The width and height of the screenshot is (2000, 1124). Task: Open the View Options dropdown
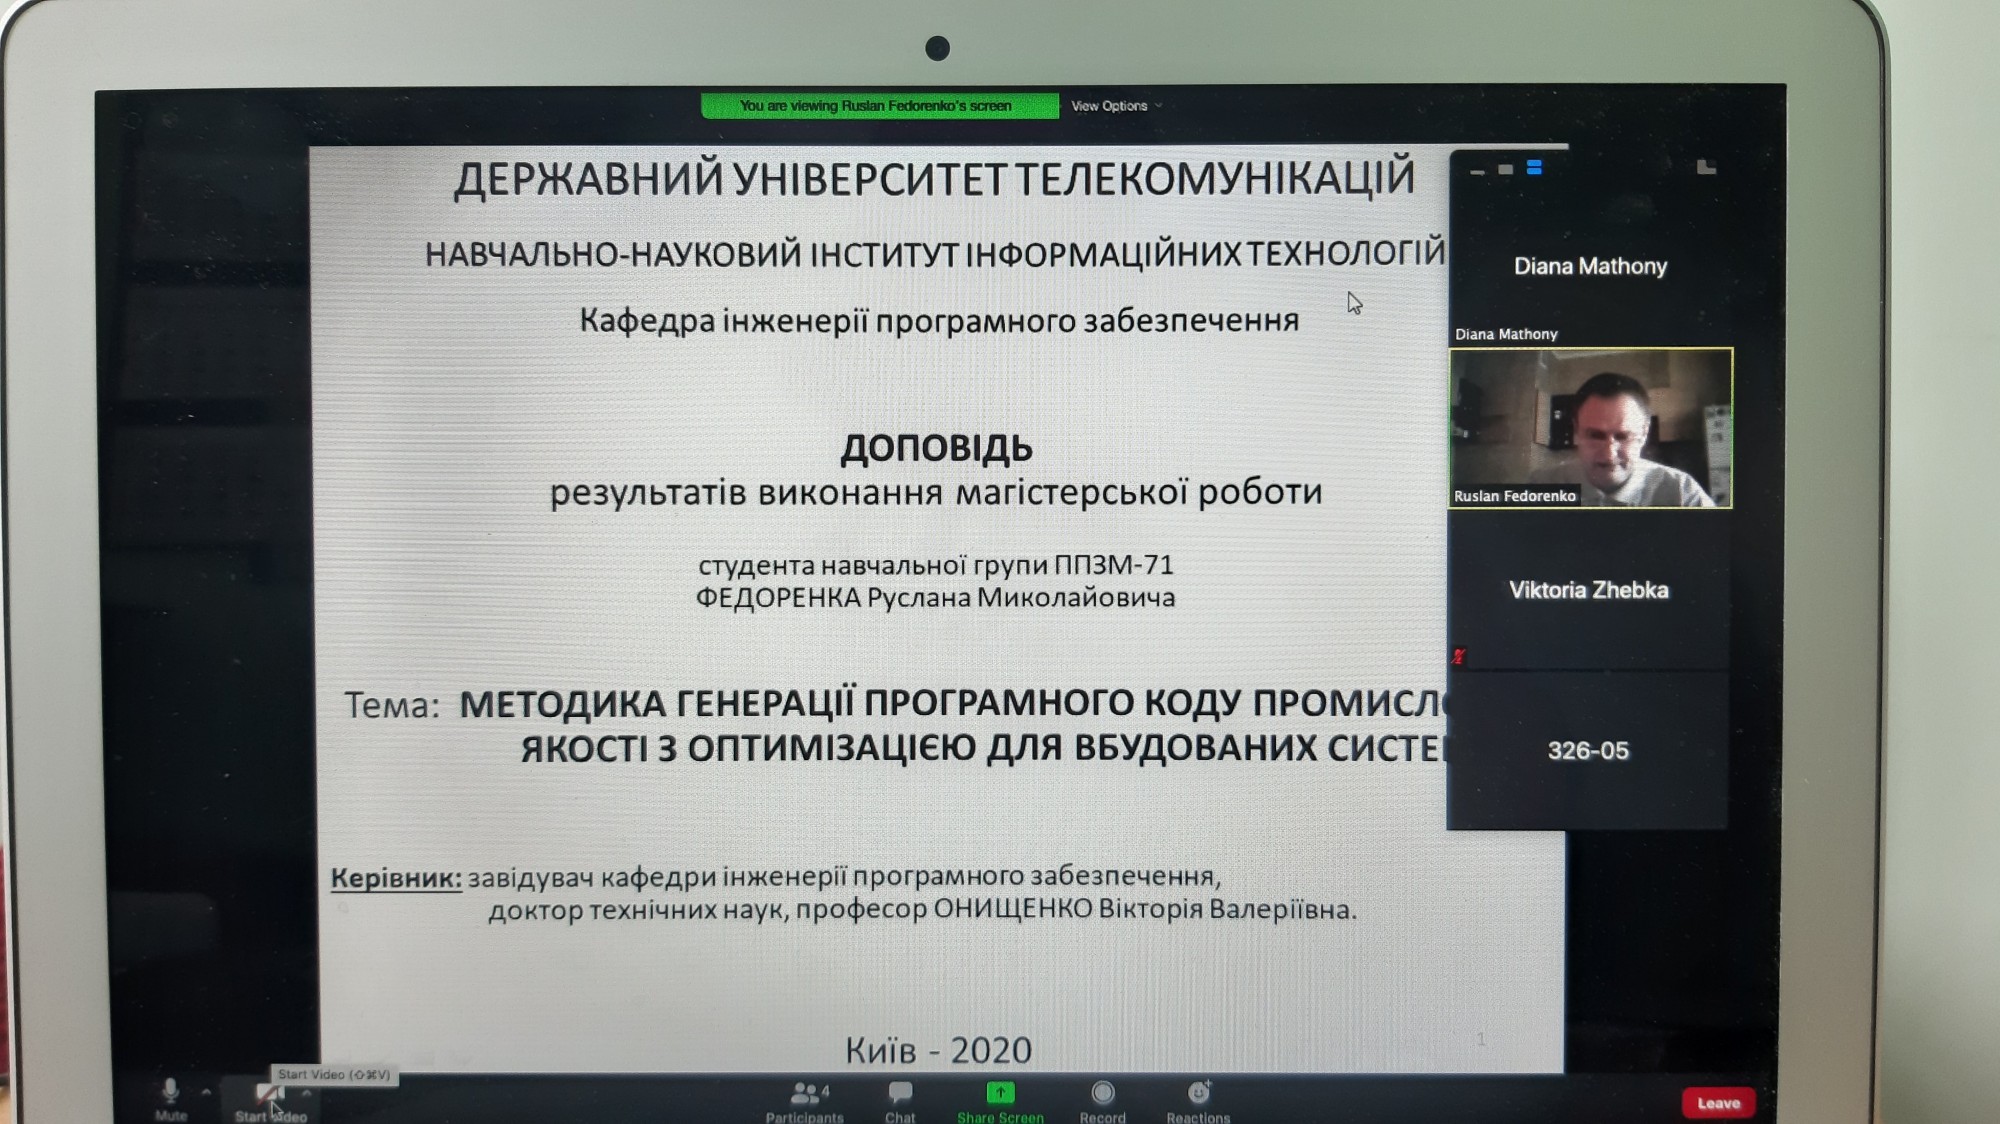coord(1115,106)
